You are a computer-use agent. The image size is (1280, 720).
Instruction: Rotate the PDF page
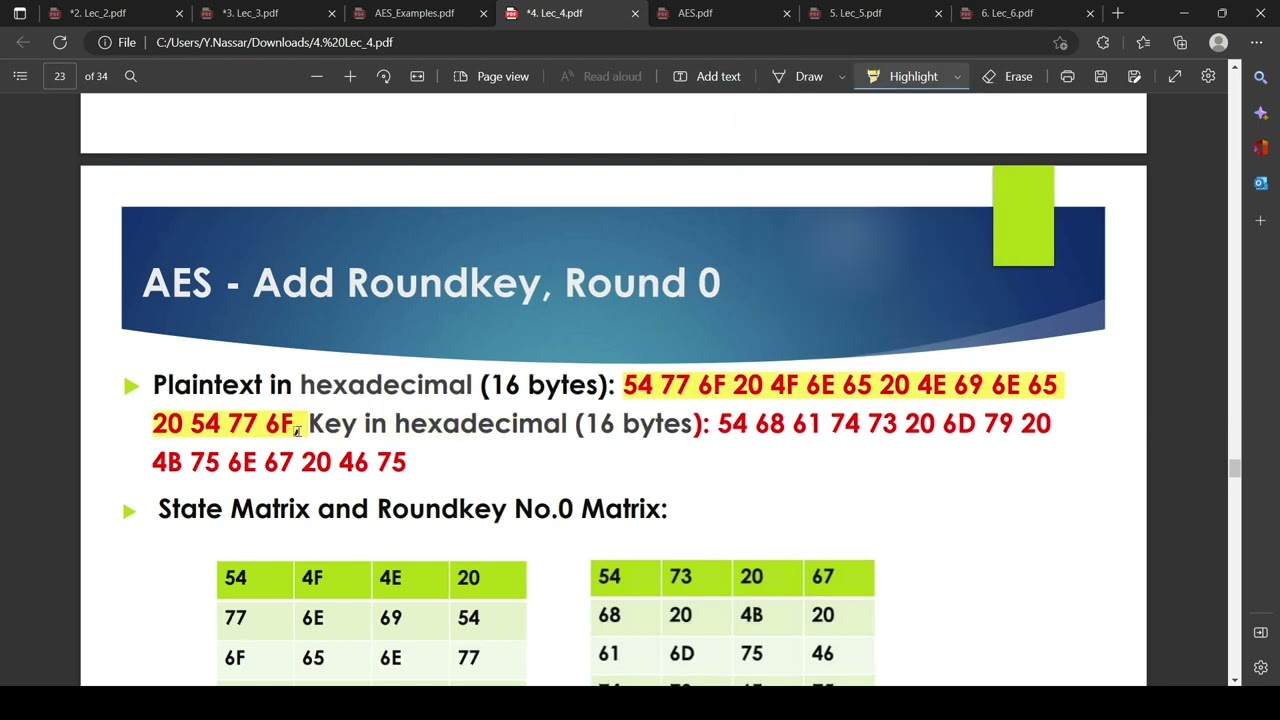(x=383, y=76)
